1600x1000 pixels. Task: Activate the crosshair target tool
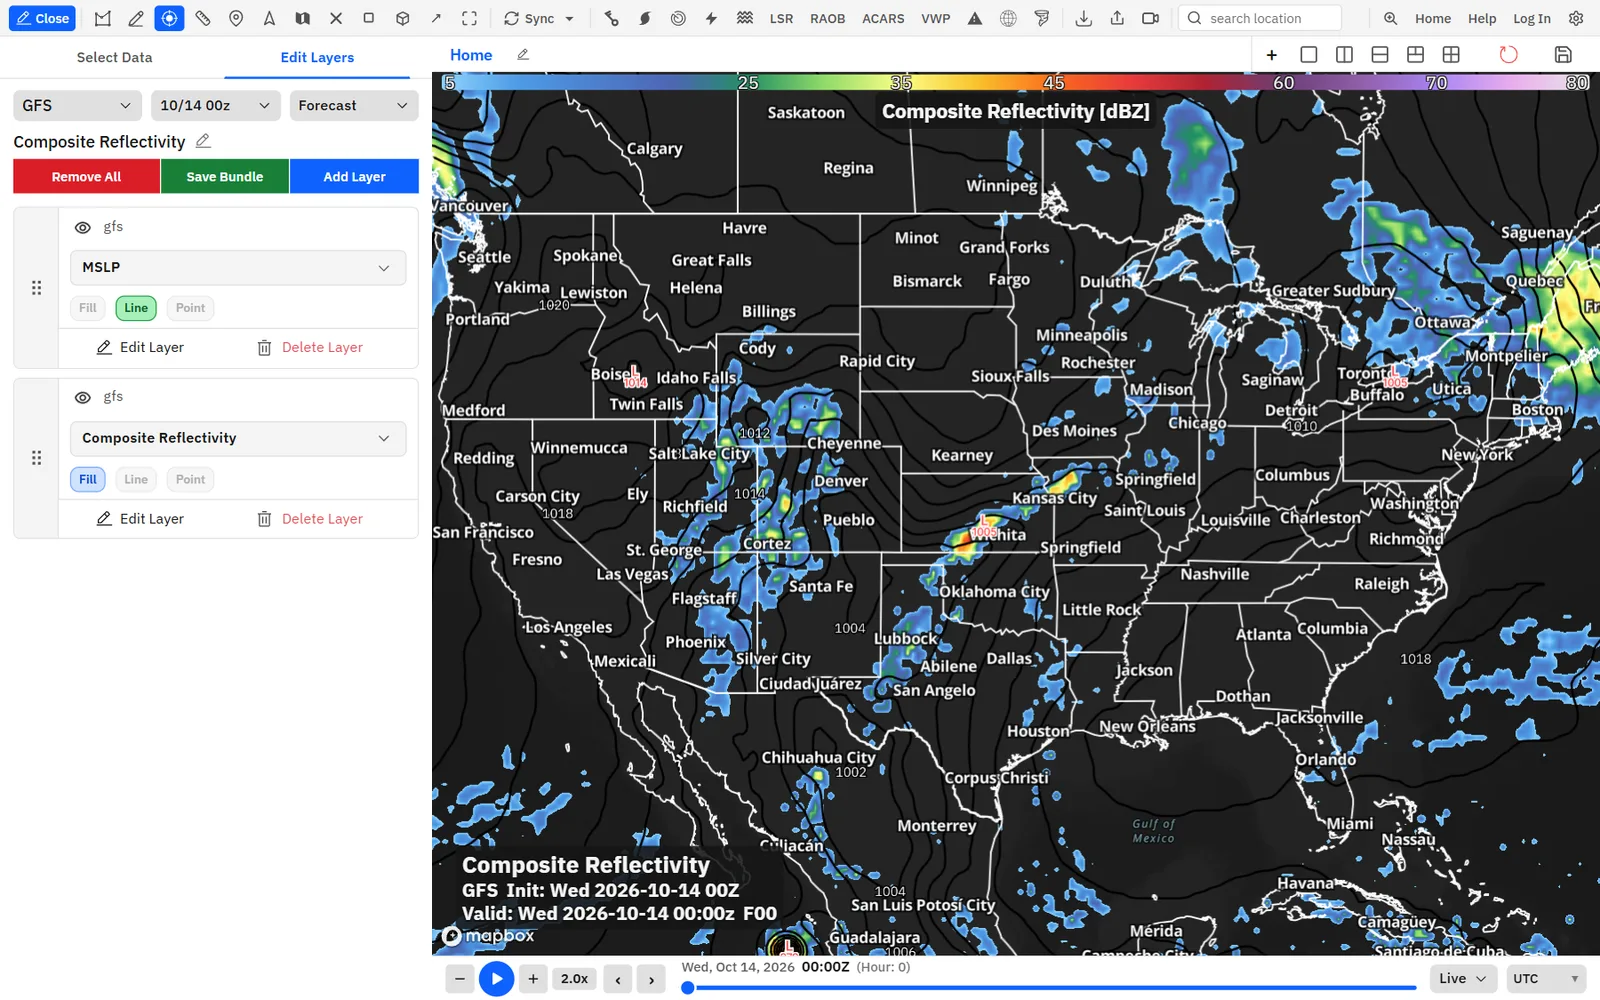click(169, 18)
